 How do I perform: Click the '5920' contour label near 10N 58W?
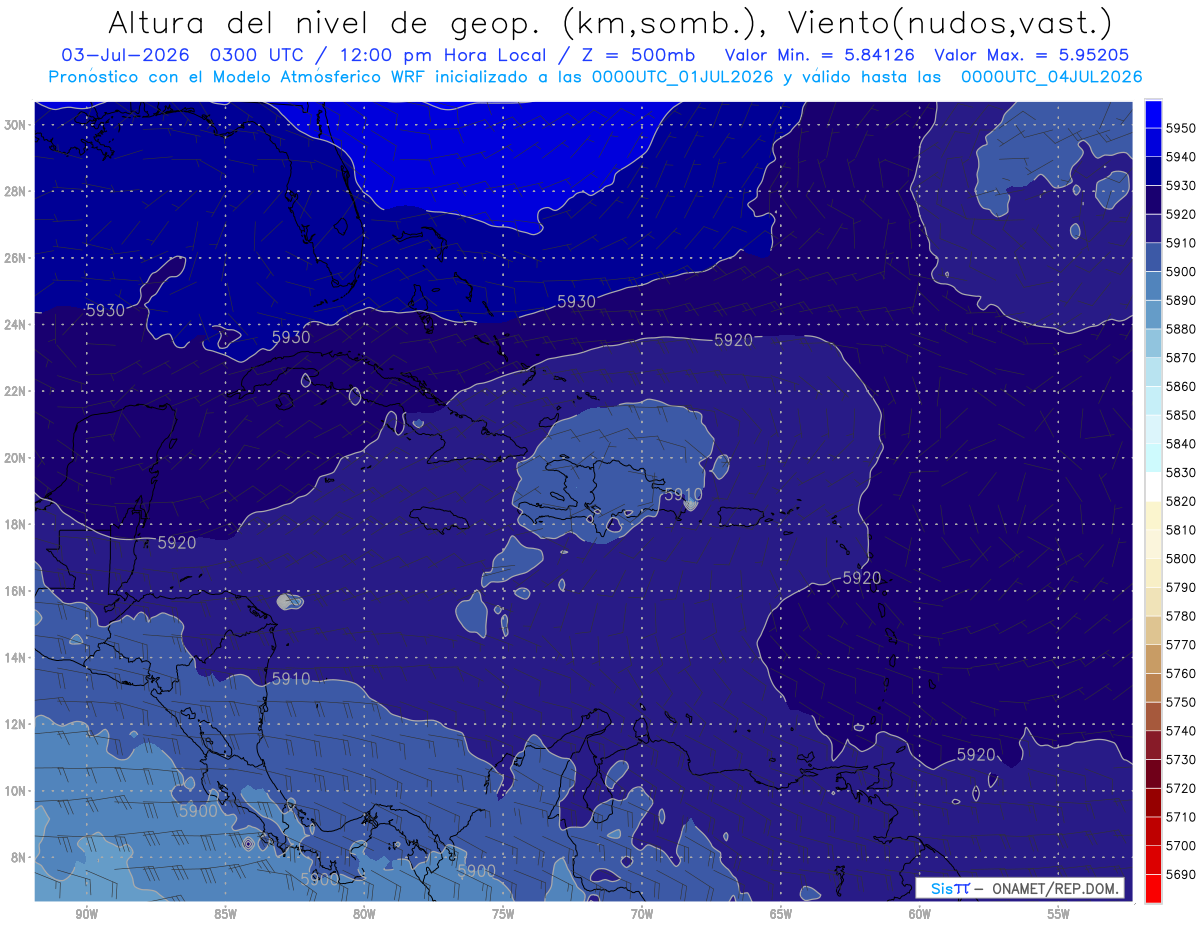(976, 754)
